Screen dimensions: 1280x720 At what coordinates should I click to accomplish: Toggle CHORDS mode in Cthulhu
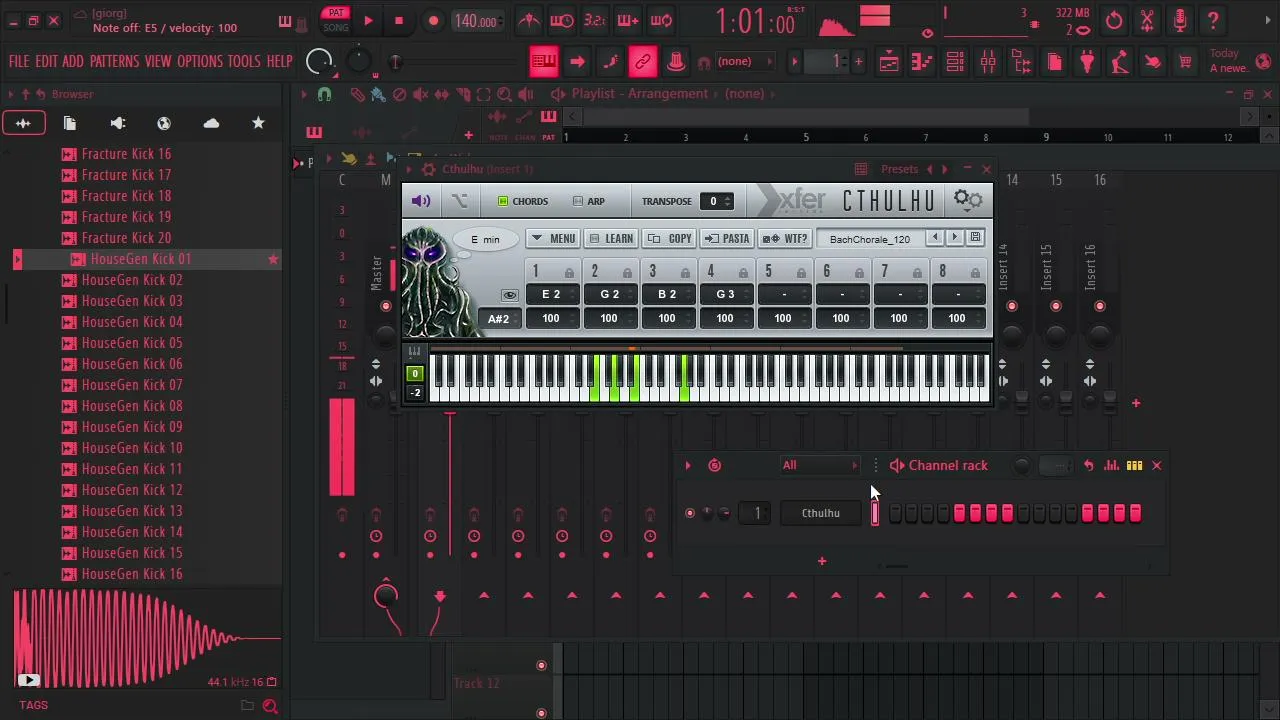[x=523, y=201]
